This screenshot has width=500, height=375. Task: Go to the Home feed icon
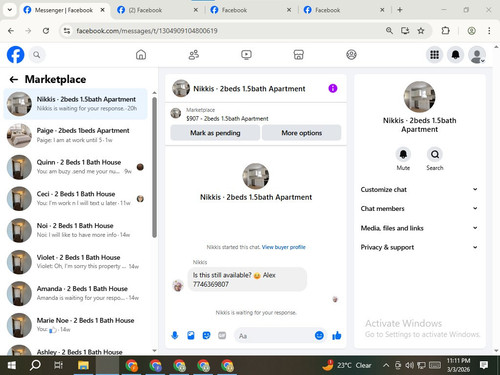pos(141,55)
